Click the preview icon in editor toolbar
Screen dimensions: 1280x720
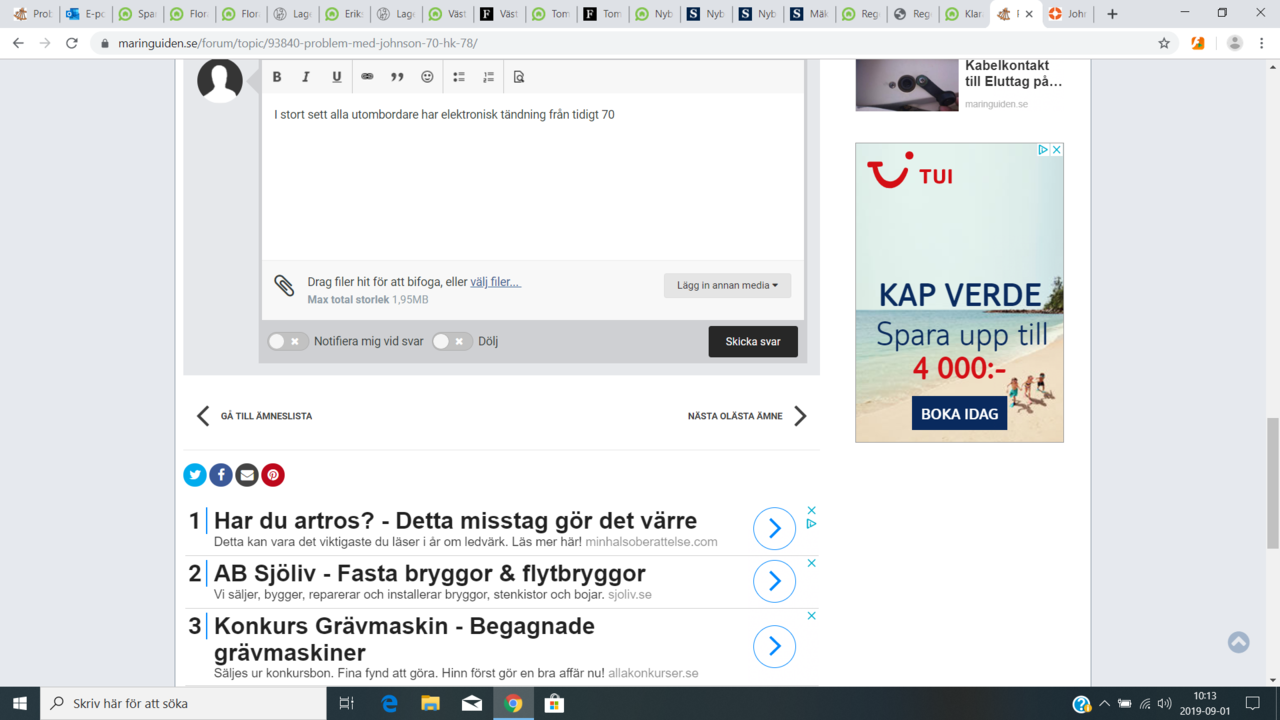518,77
